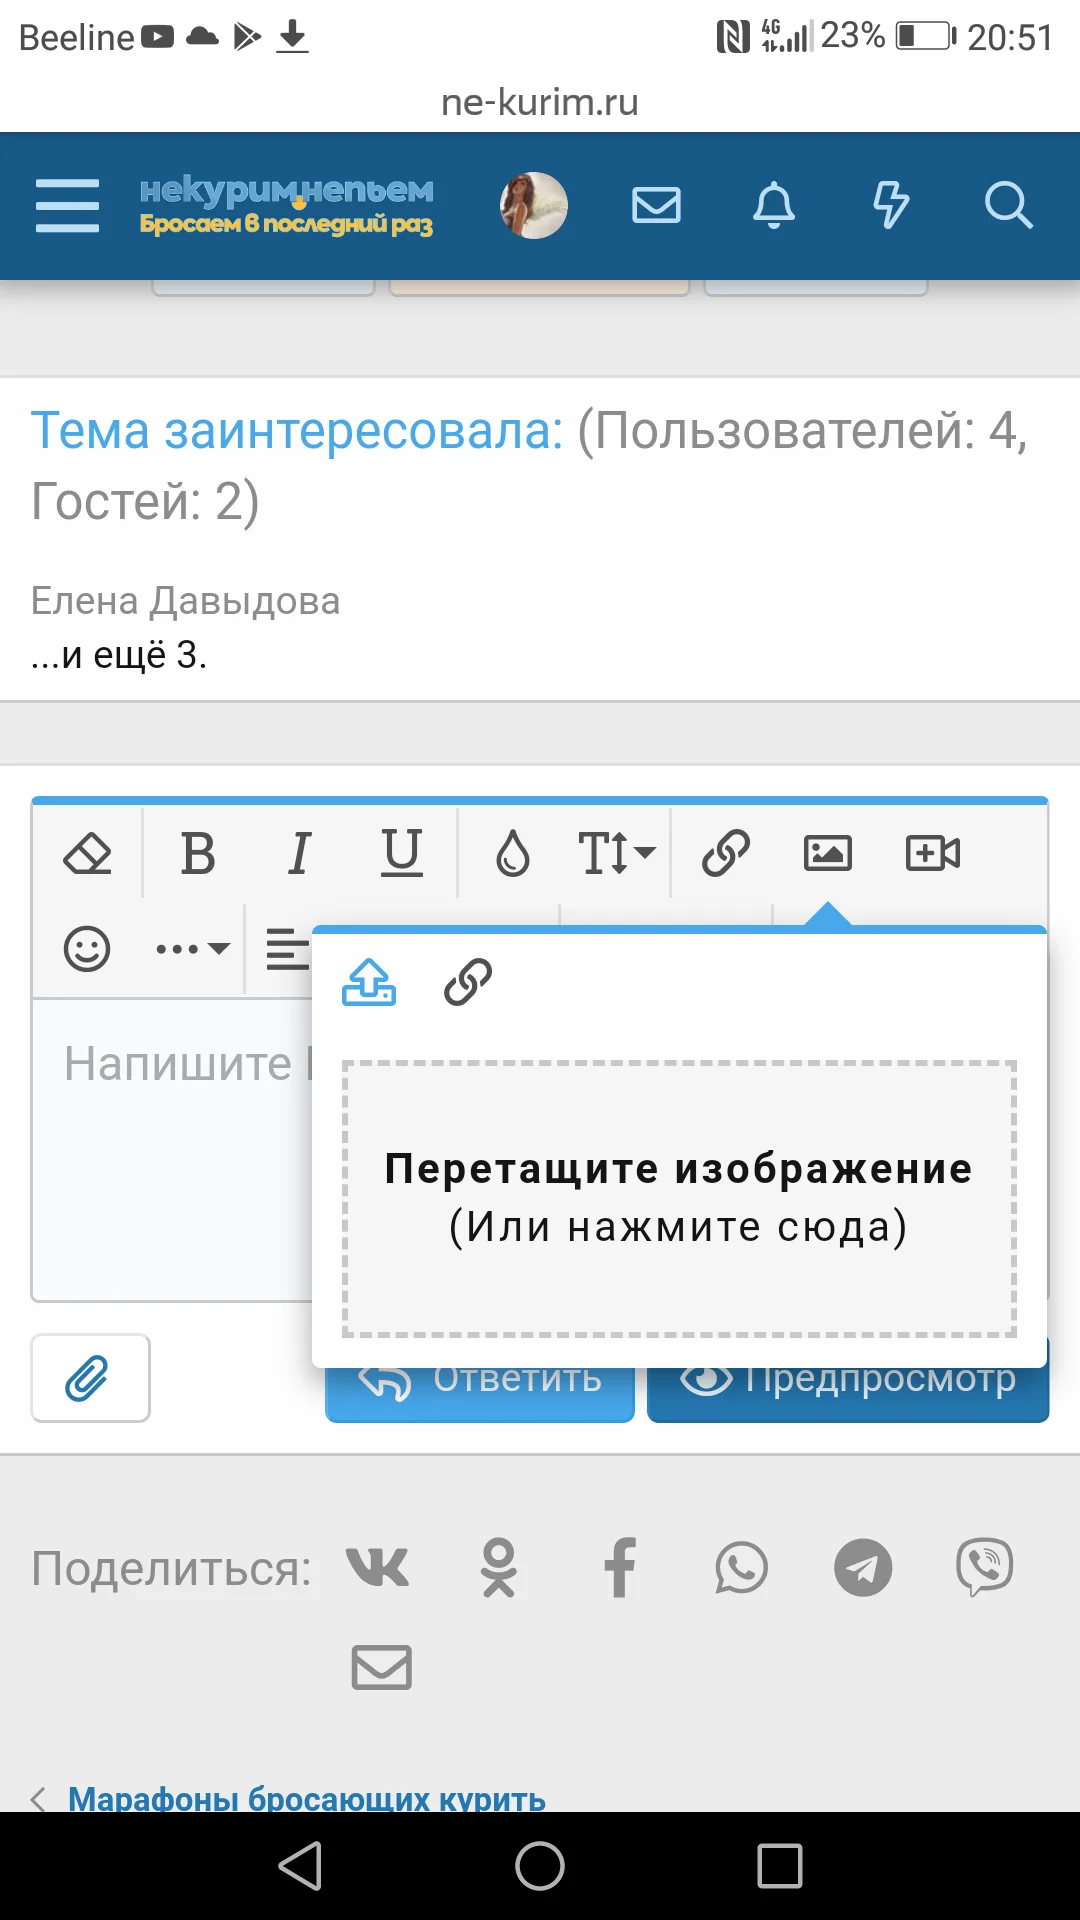This screenshot has height=1920, width=1080.
Task: Open Елена Давыдова's profile
Action: tap(186, 601)
